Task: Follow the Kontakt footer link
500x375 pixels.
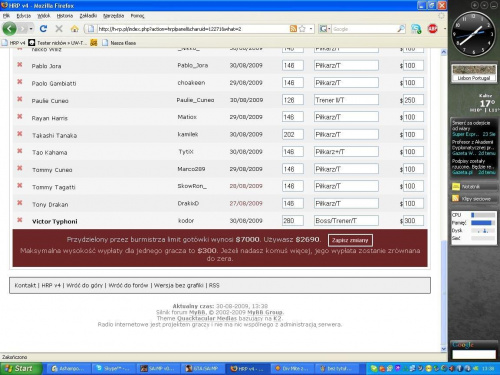Action: click(x=25, y=285)
